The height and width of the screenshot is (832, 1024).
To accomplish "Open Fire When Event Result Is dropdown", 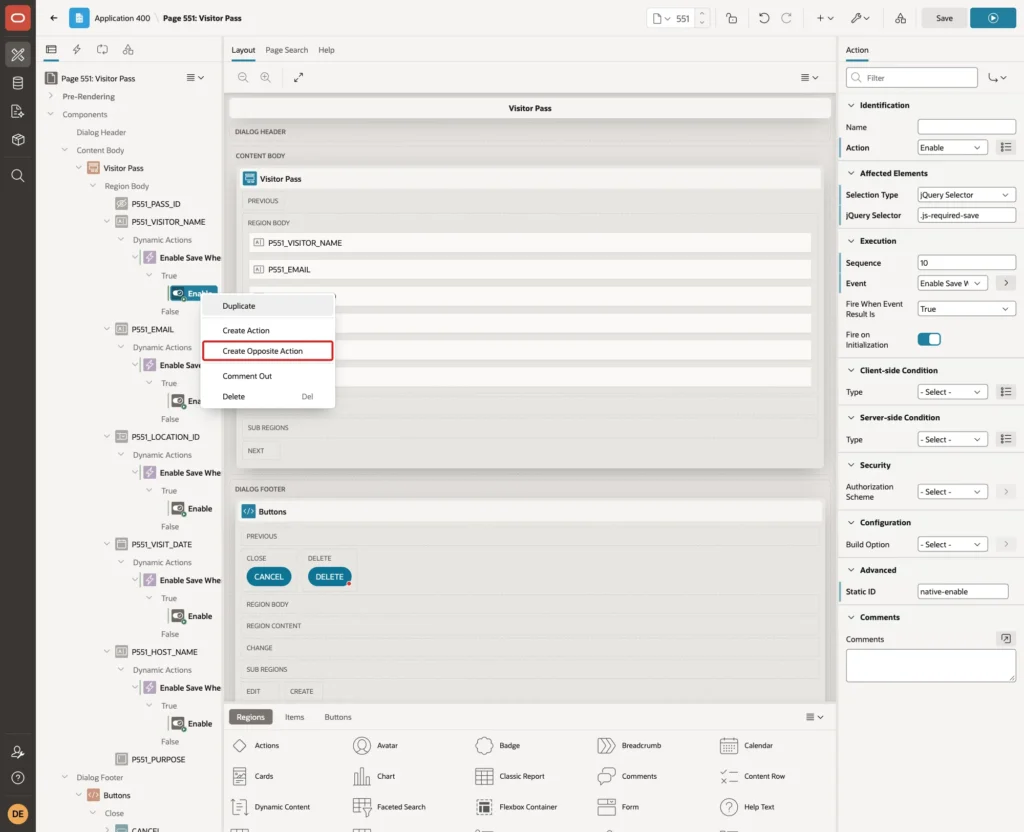I will click(966, 309).
